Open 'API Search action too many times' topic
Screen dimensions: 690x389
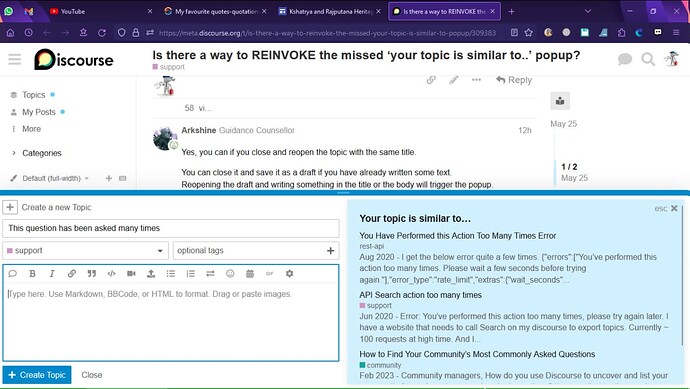pos(420,295)
